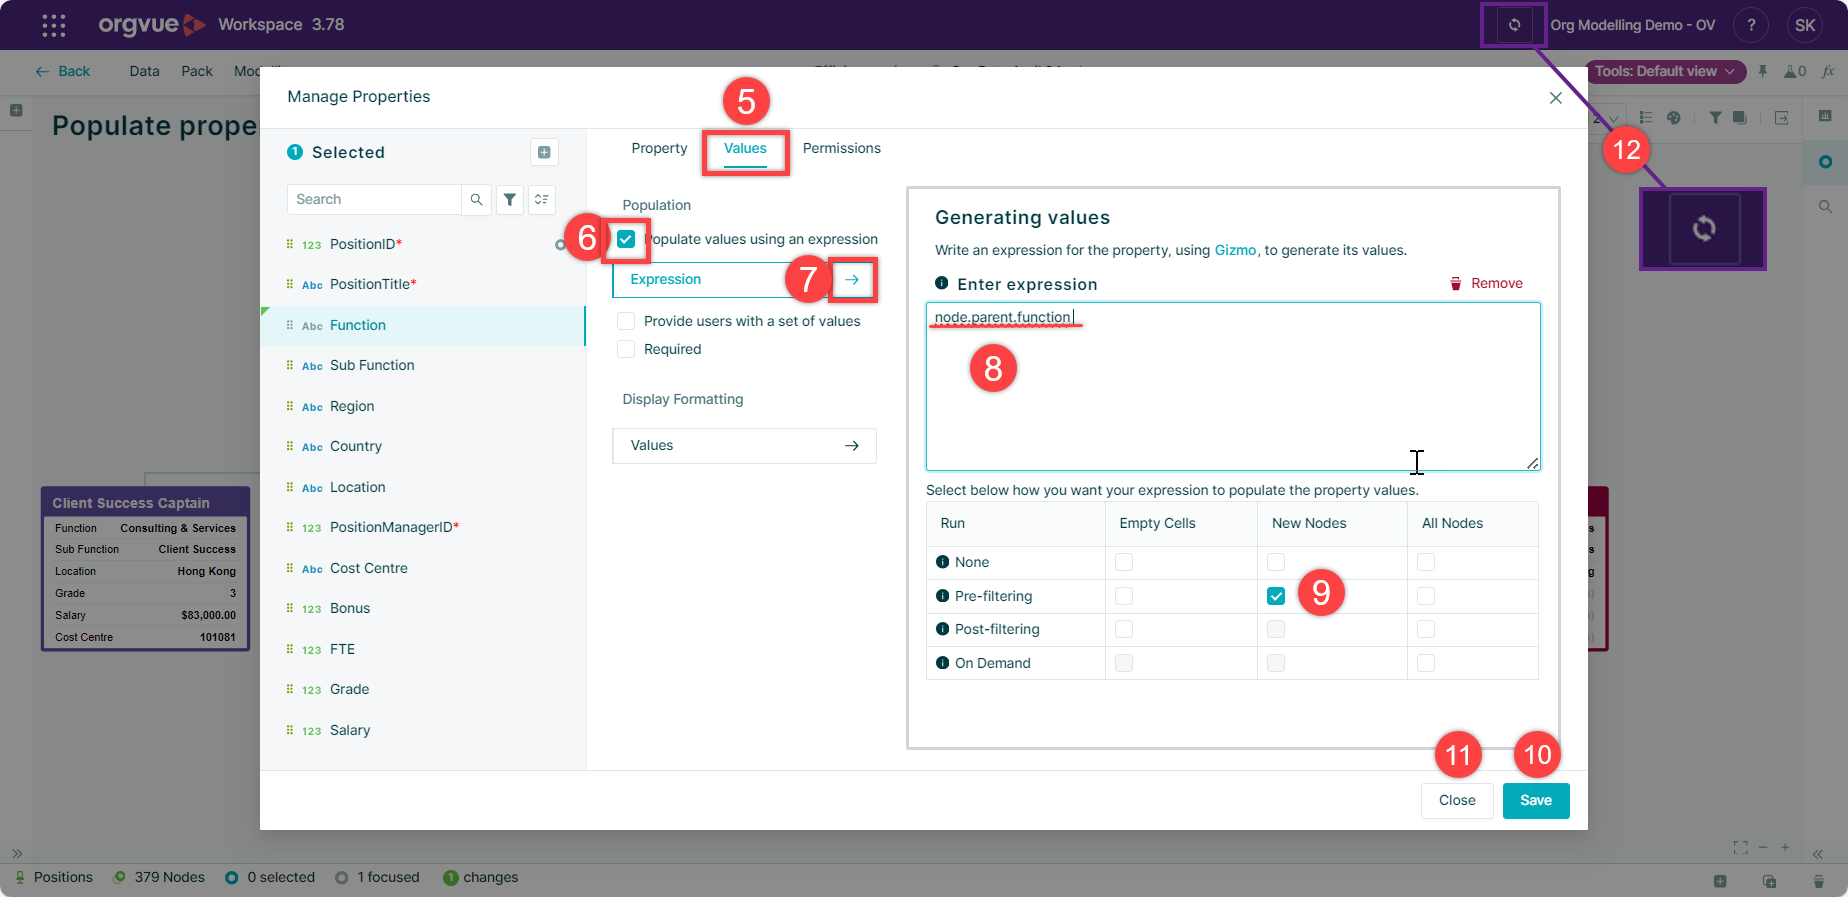Uncheck Pre-filtering for New Nodes
This screenshot has height=897, width=1848.
(x=1276, y=596)
